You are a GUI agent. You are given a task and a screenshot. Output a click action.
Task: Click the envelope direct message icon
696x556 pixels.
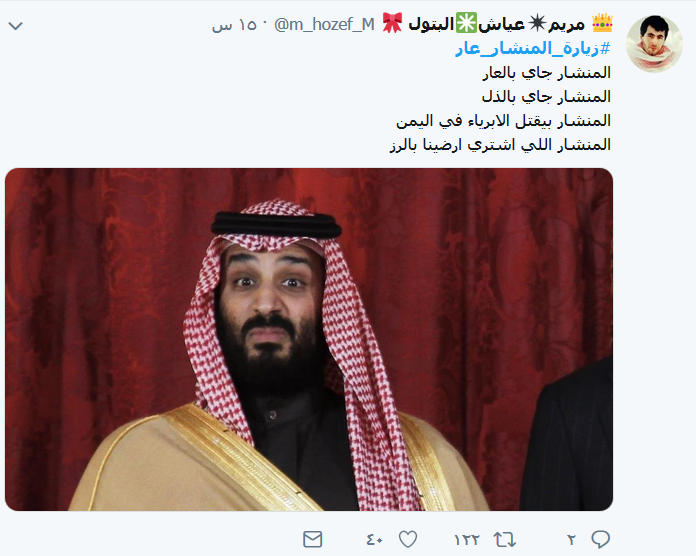[309, 539]
